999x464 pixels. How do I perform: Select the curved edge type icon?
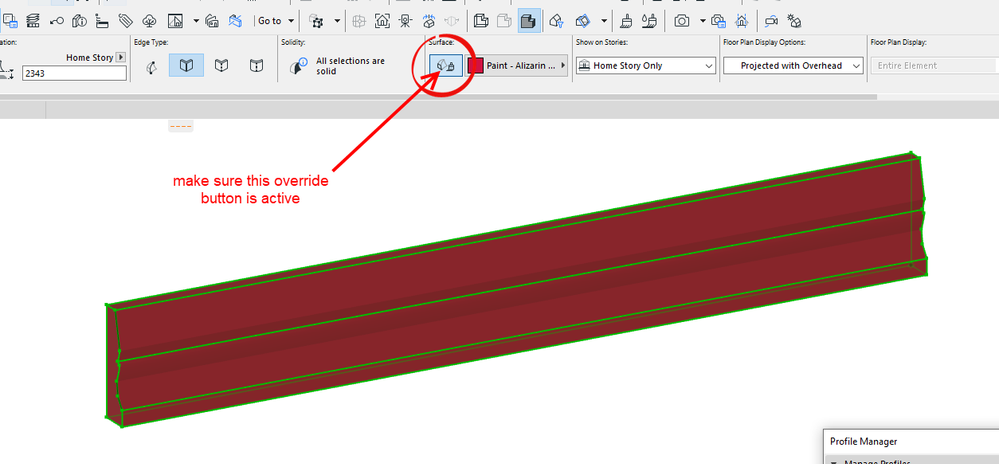(151, 66)
